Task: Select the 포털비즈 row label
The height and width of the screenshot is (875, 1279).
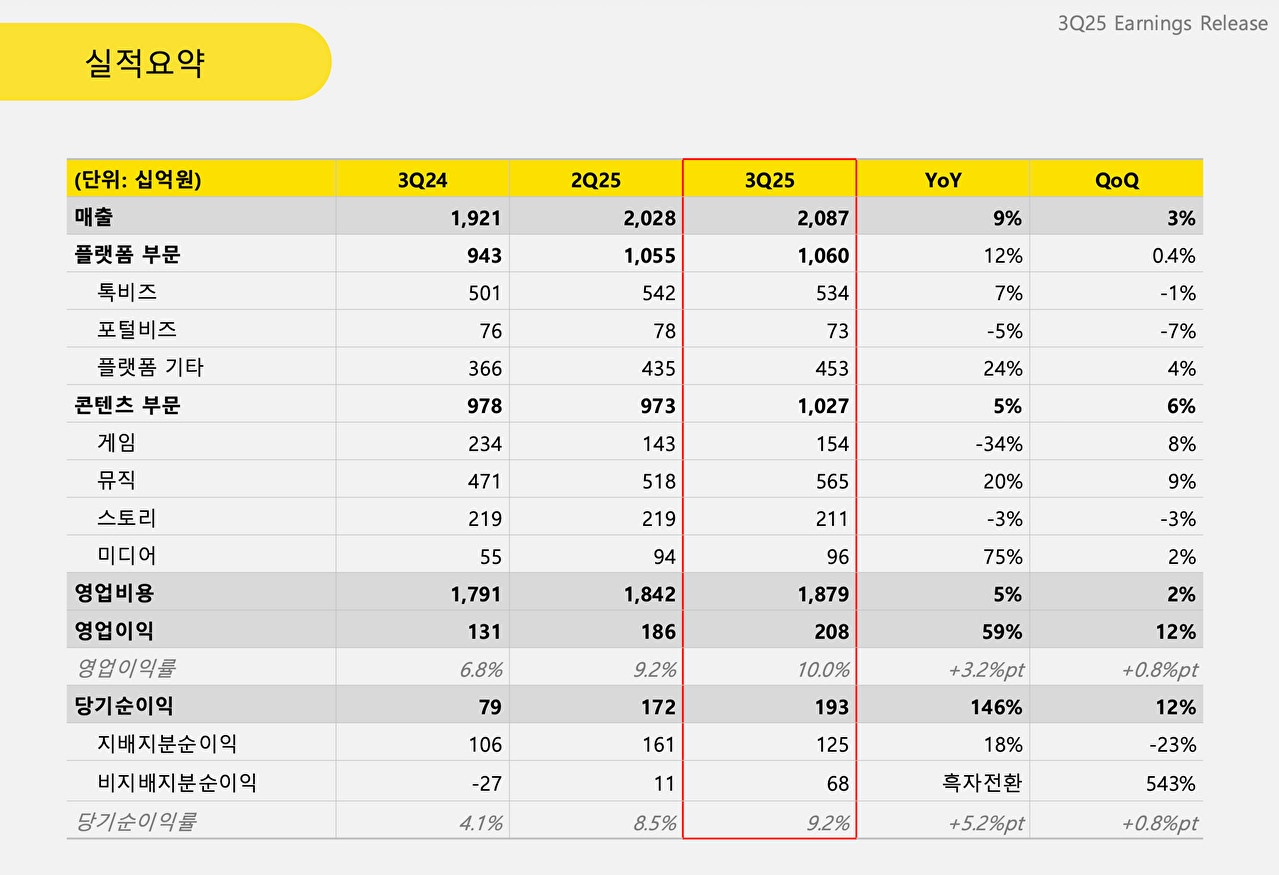Action: tap(120, 330)
